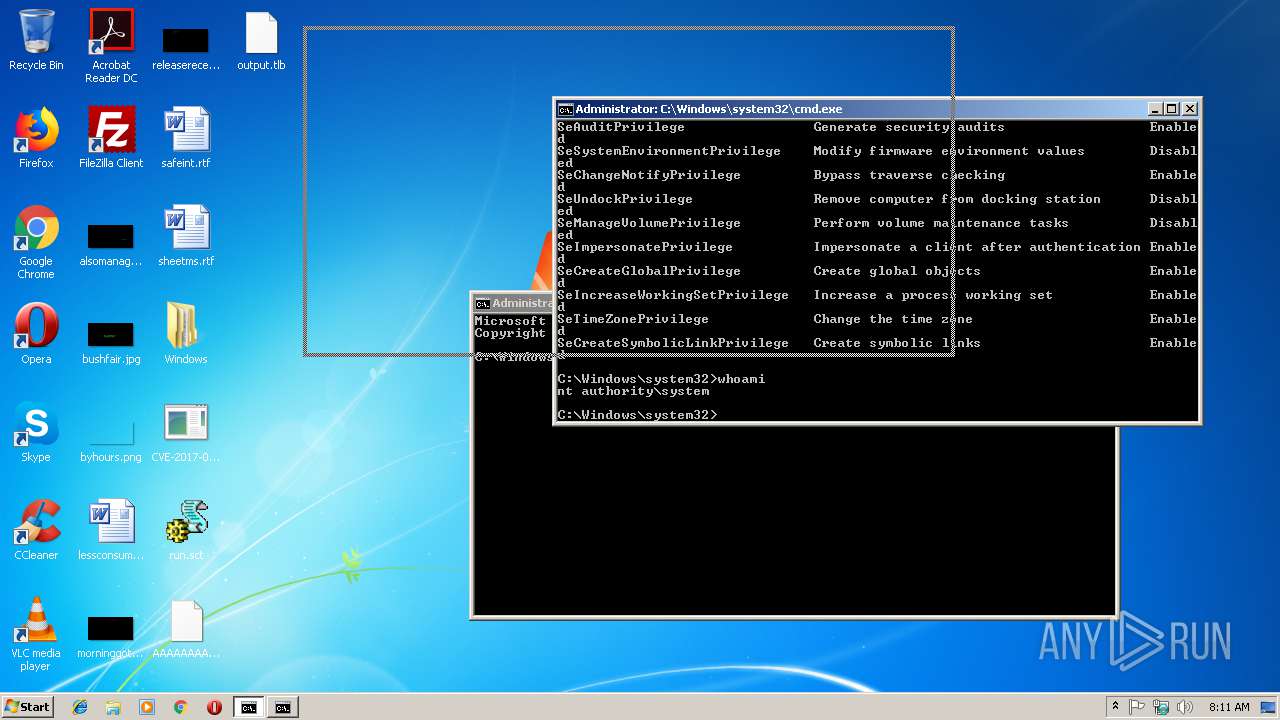The width and height of the screenshot is (1280, 720).
Task: Open system menu icon of front cmd window
Action: [x=565, y=109]
